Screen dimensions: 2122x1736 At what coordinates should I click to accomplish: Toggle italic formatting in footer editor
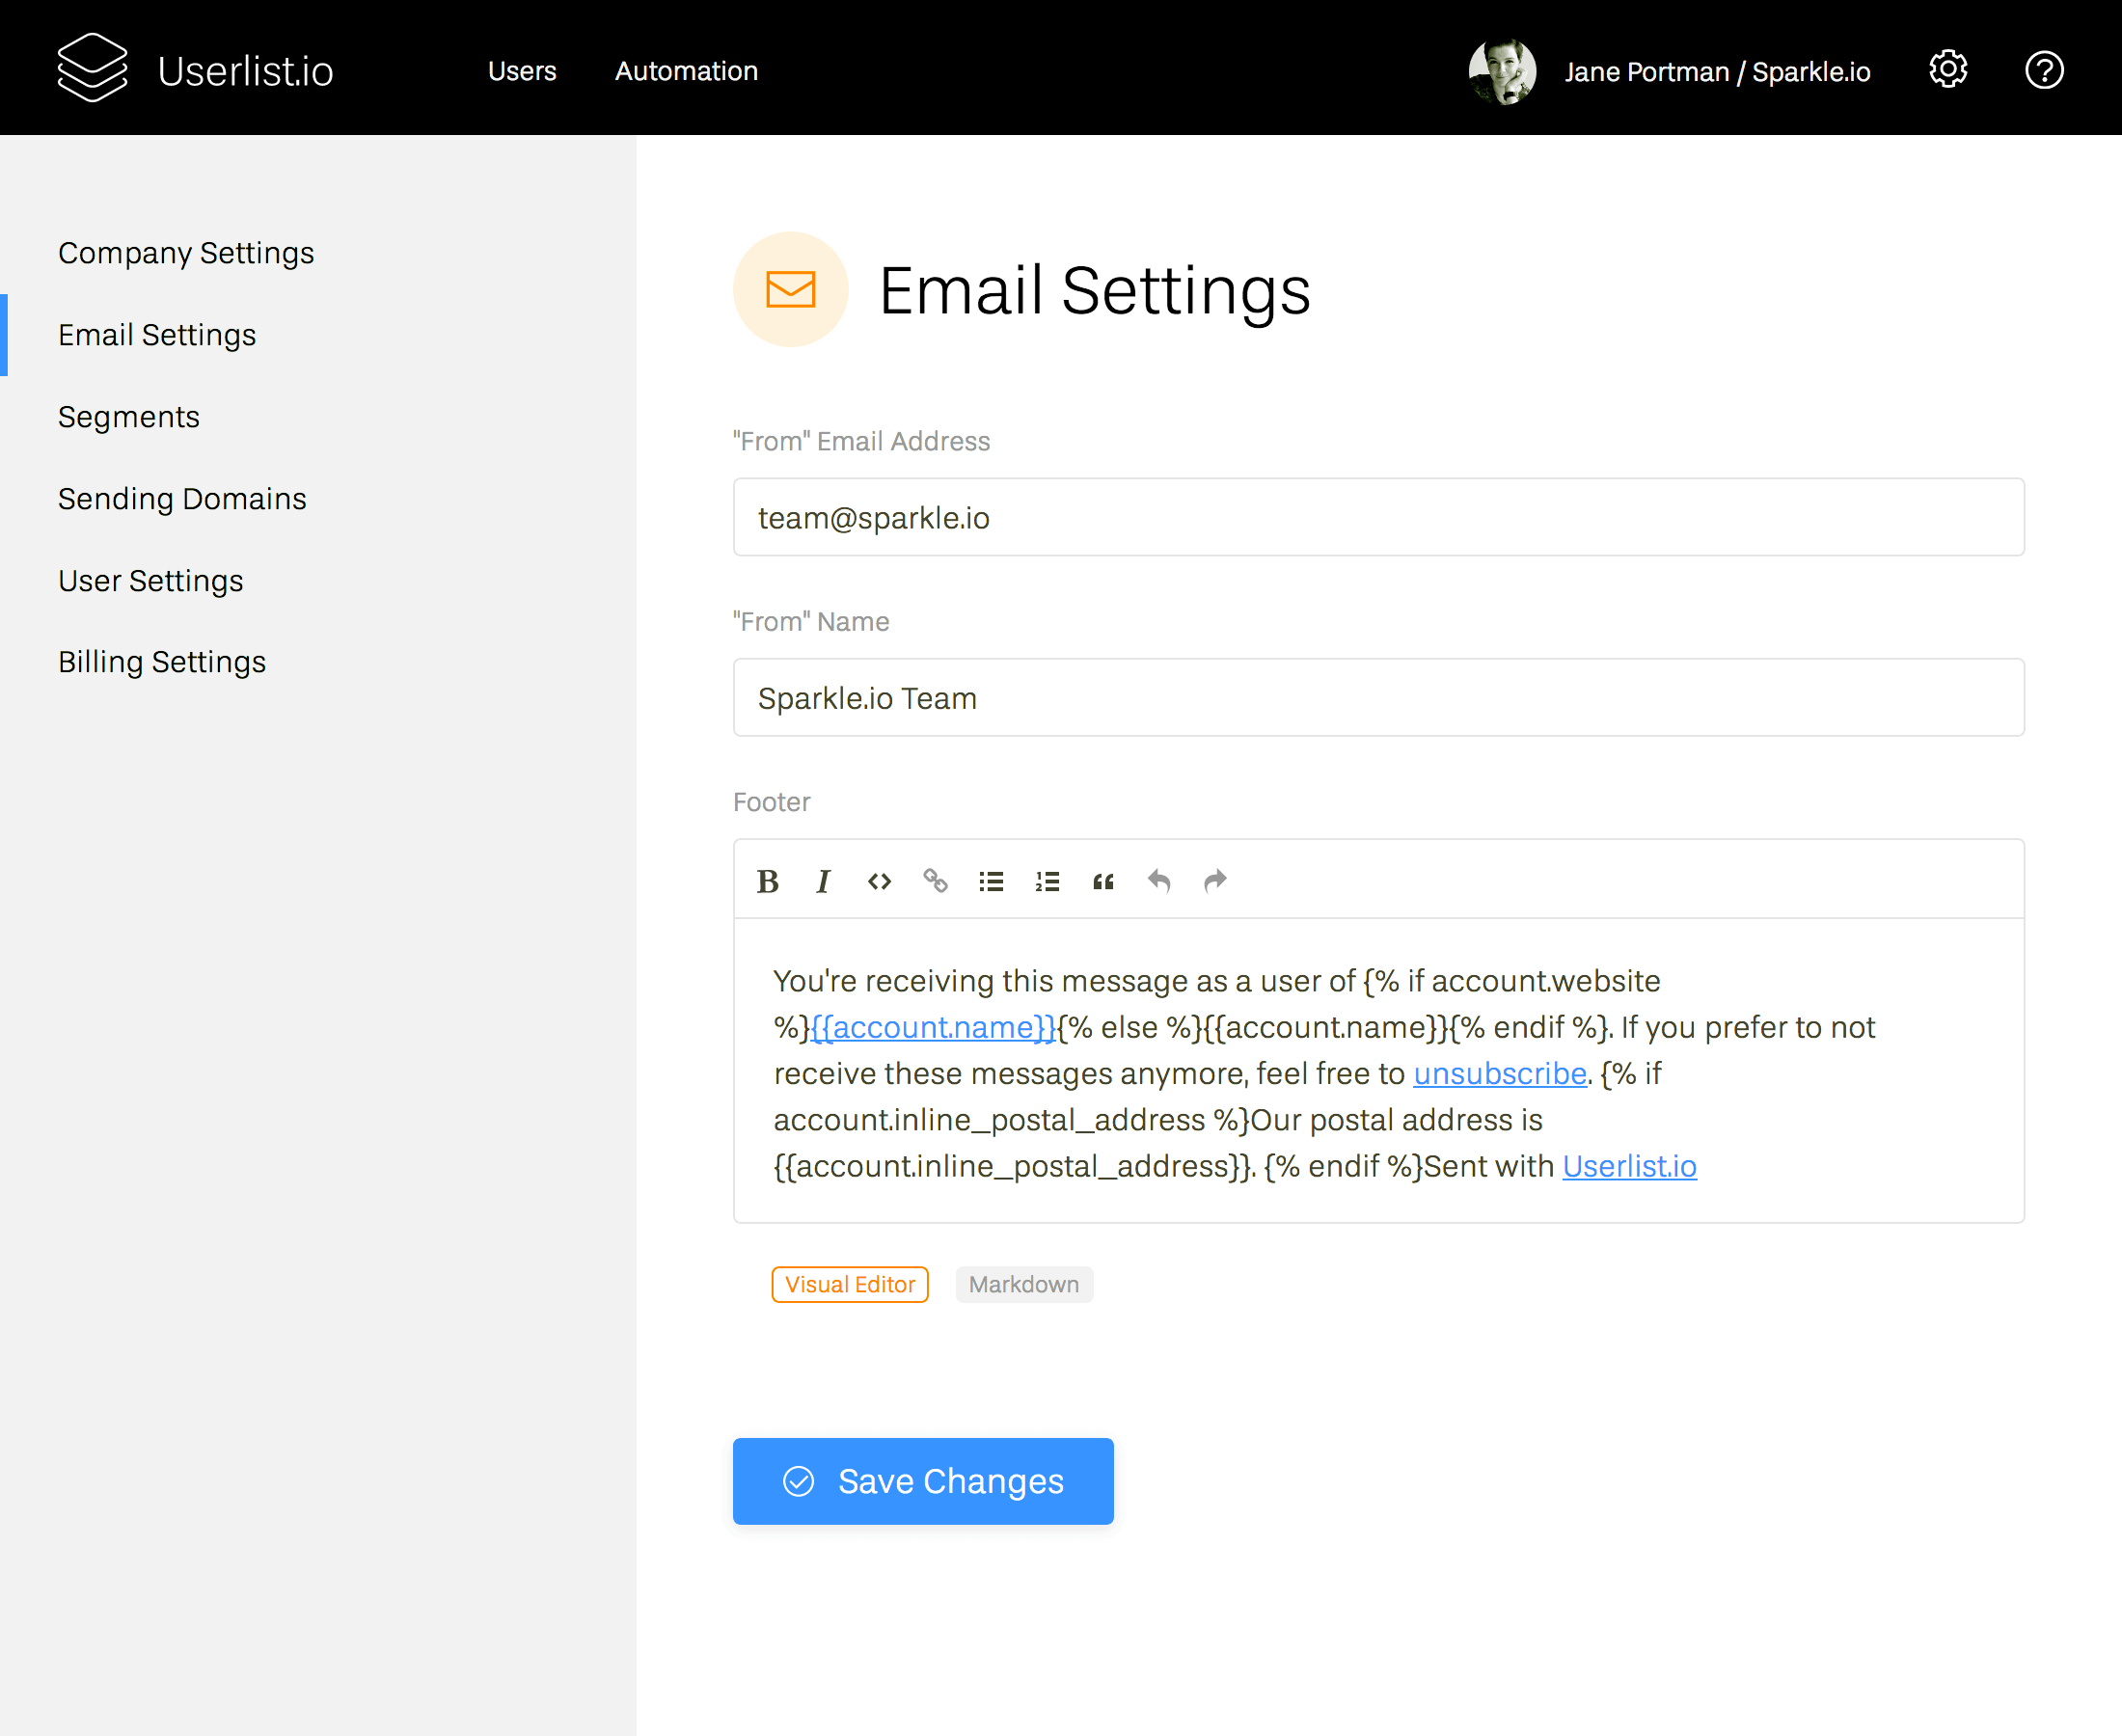tap(823, 881)
